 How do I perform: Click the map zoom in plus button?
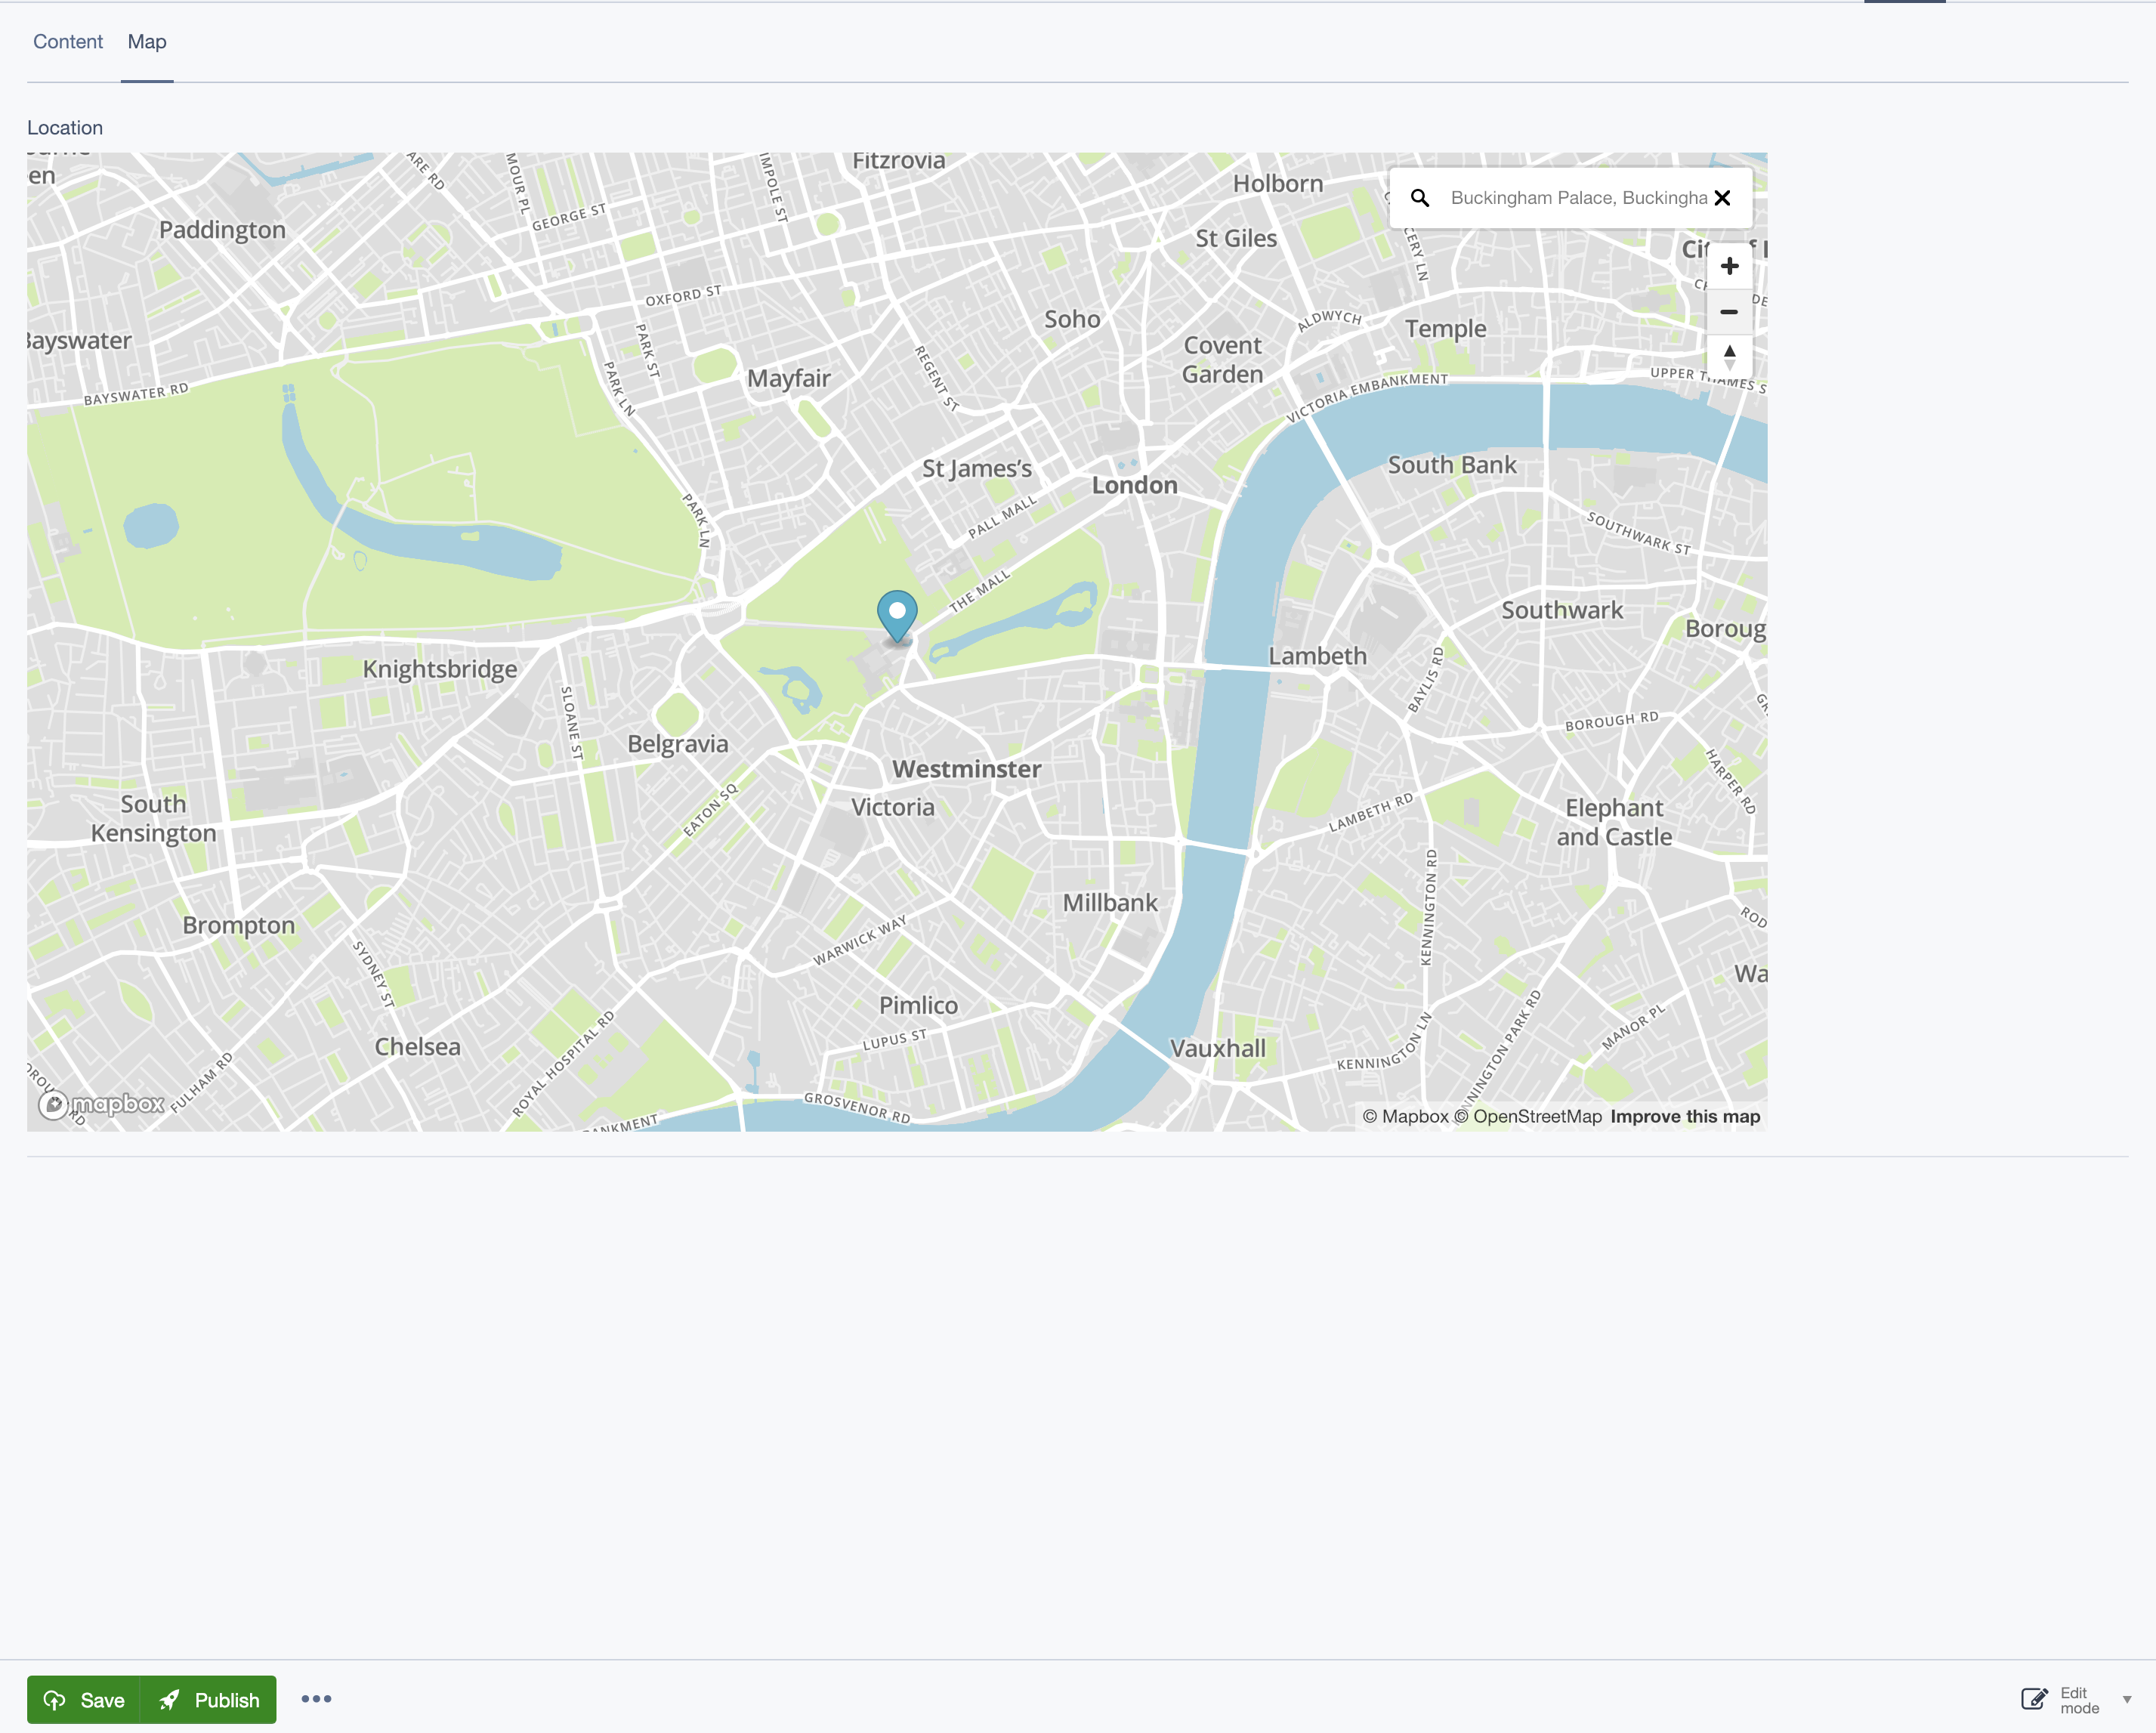point(1729,266)
